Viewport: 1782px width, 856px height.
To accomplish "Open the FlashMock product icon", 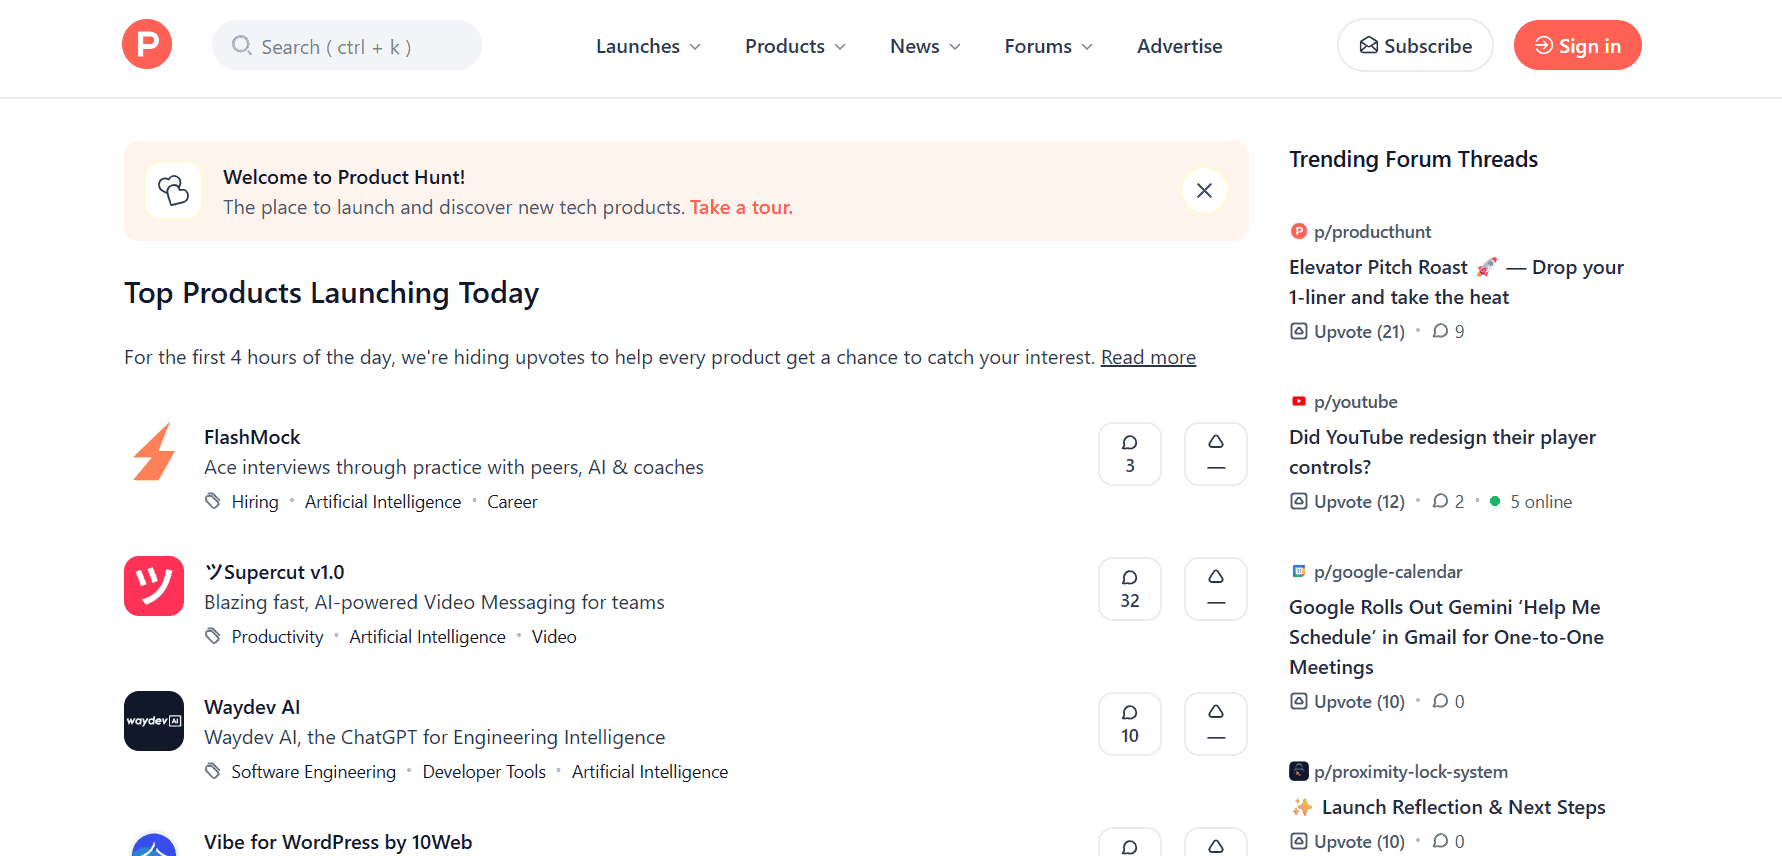I will pyautogui.click(x=154, y=451).
